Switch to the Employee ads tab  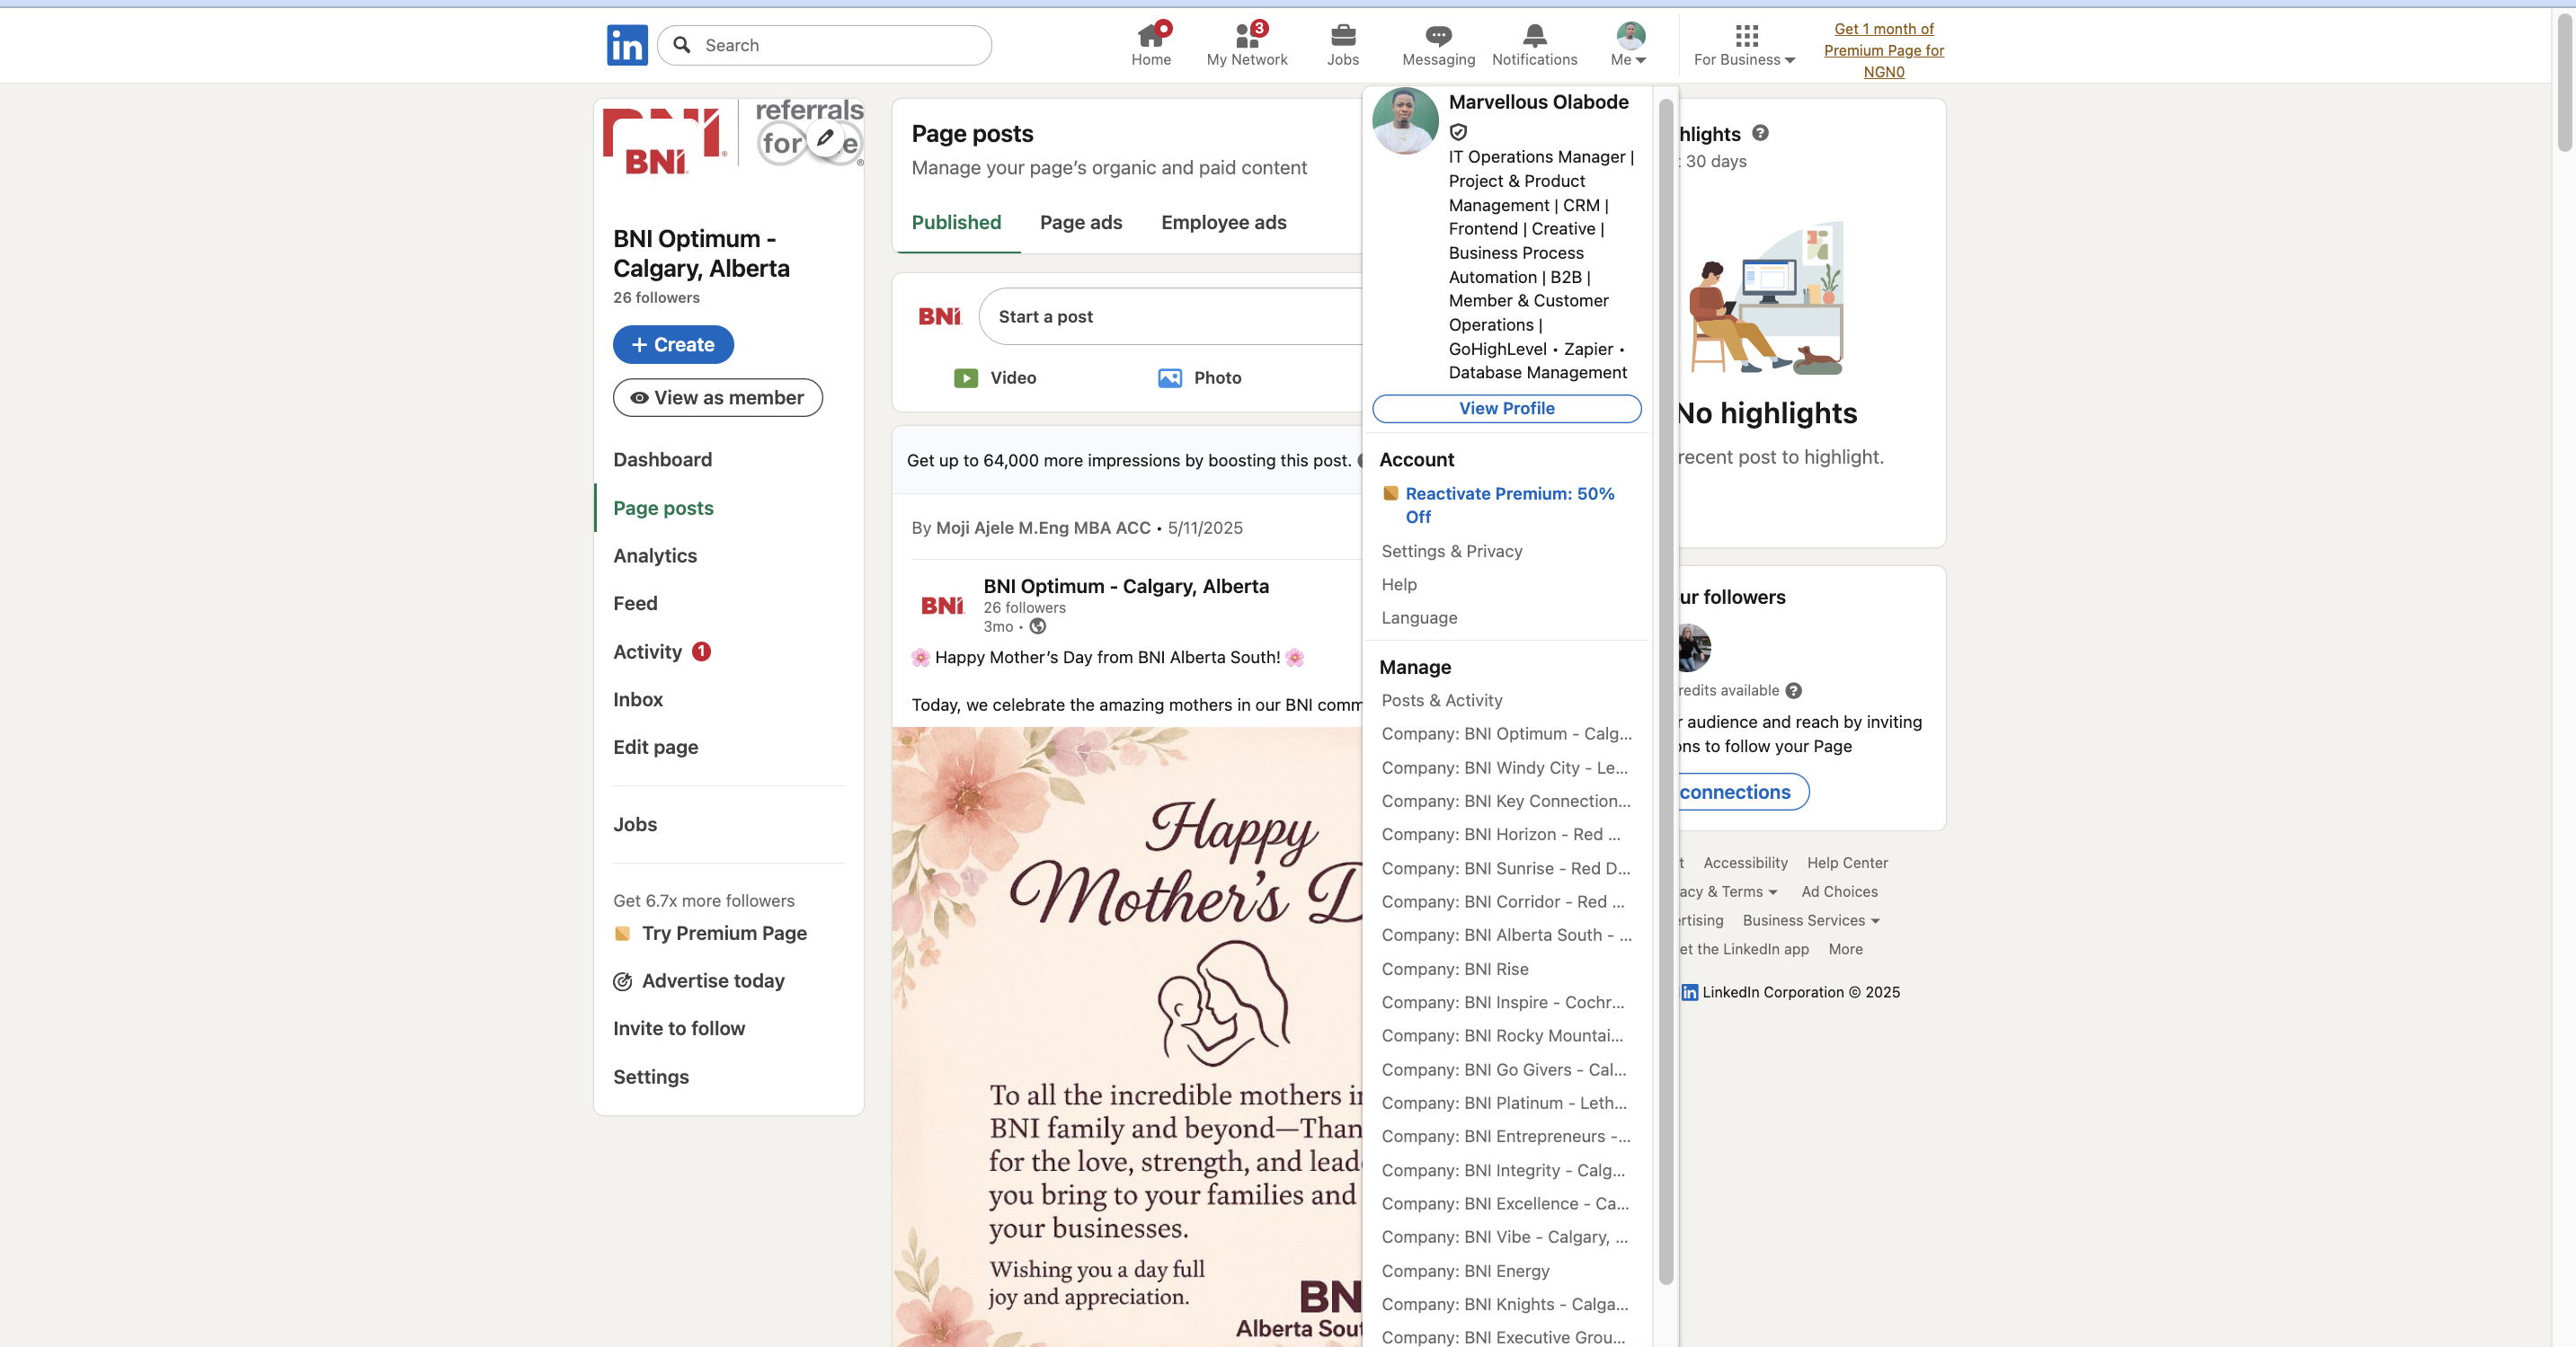click(1223, 222)
